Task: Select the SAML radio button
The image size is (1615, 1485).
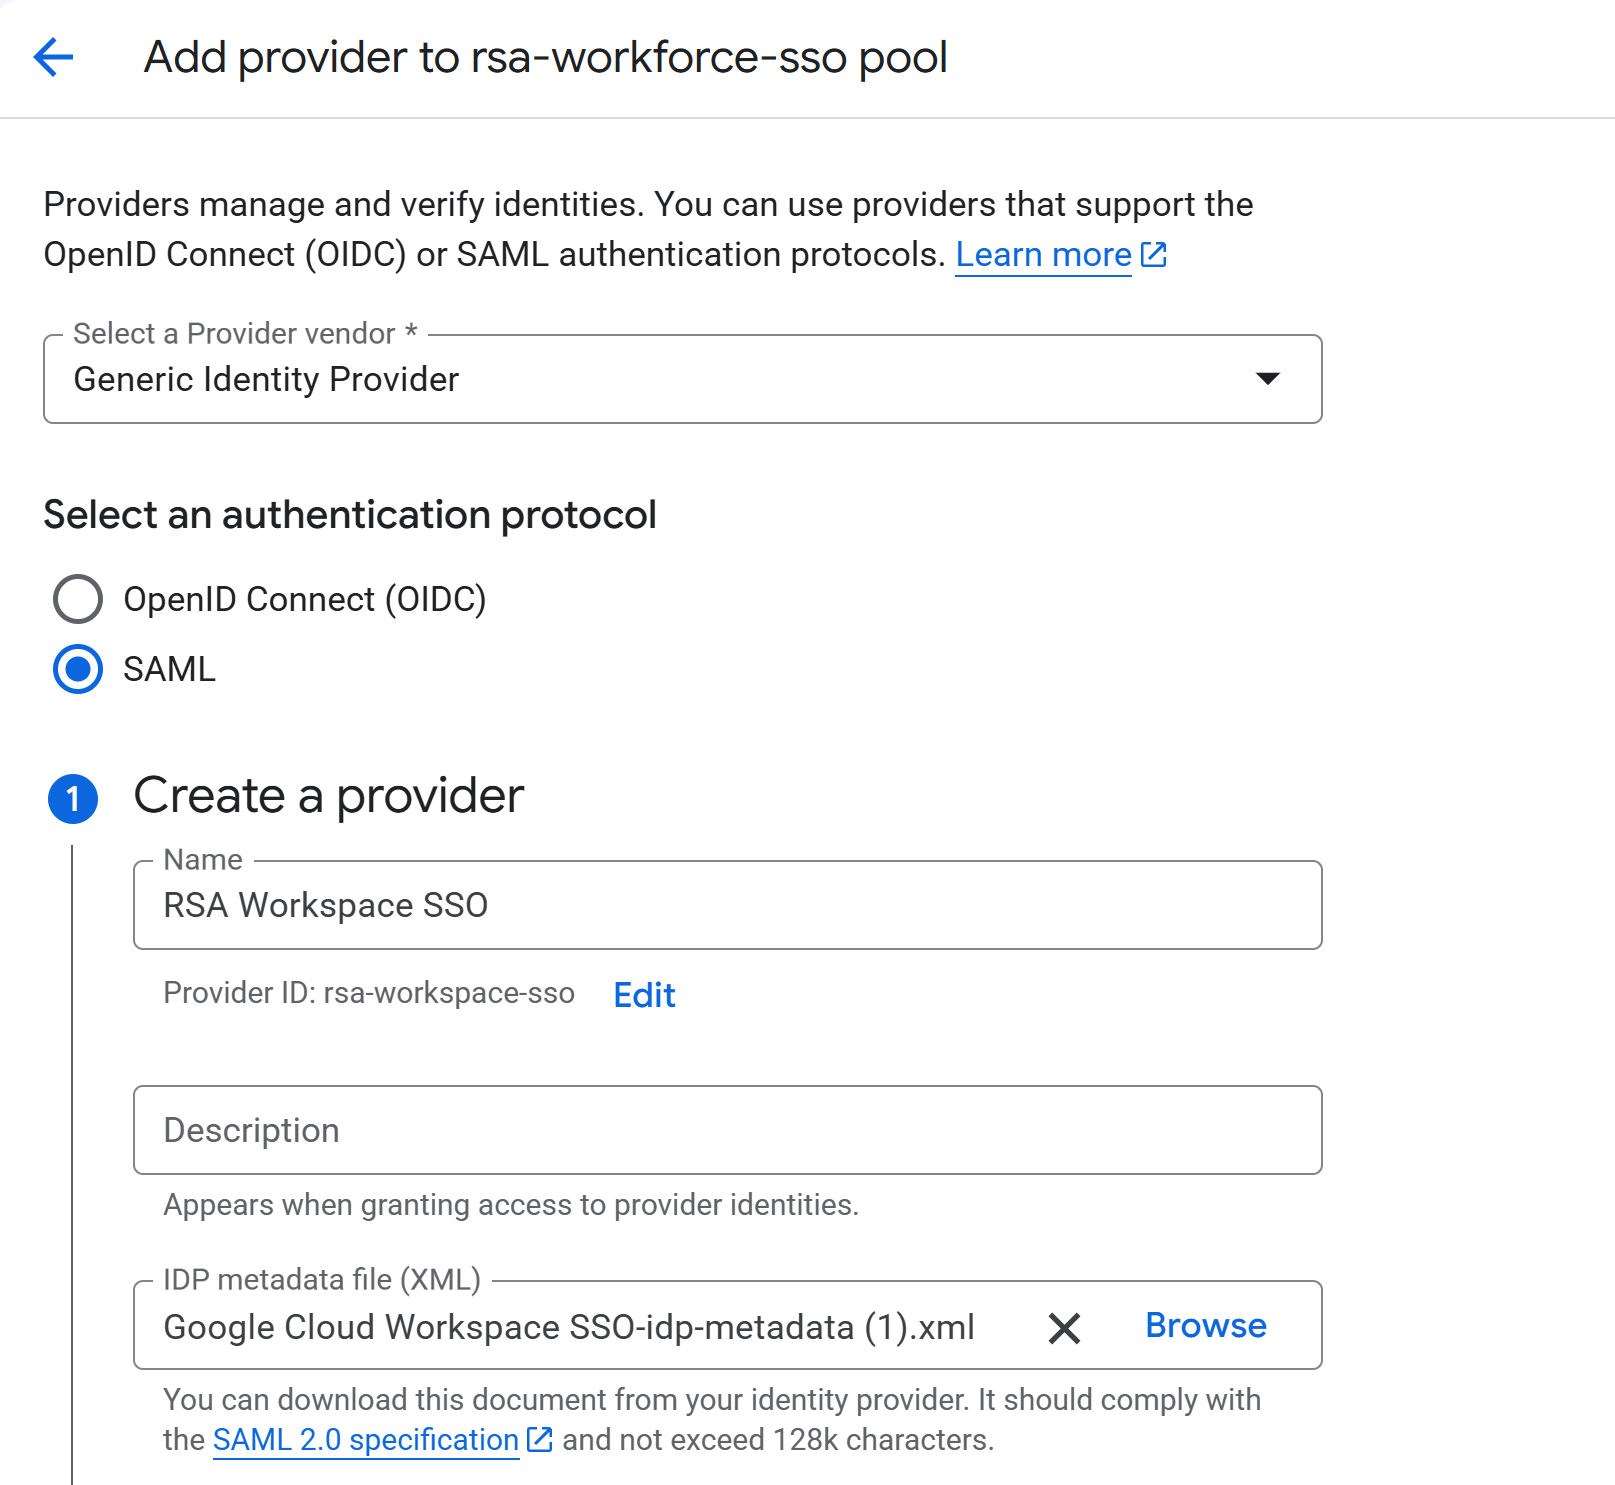Action: (77, 669)
